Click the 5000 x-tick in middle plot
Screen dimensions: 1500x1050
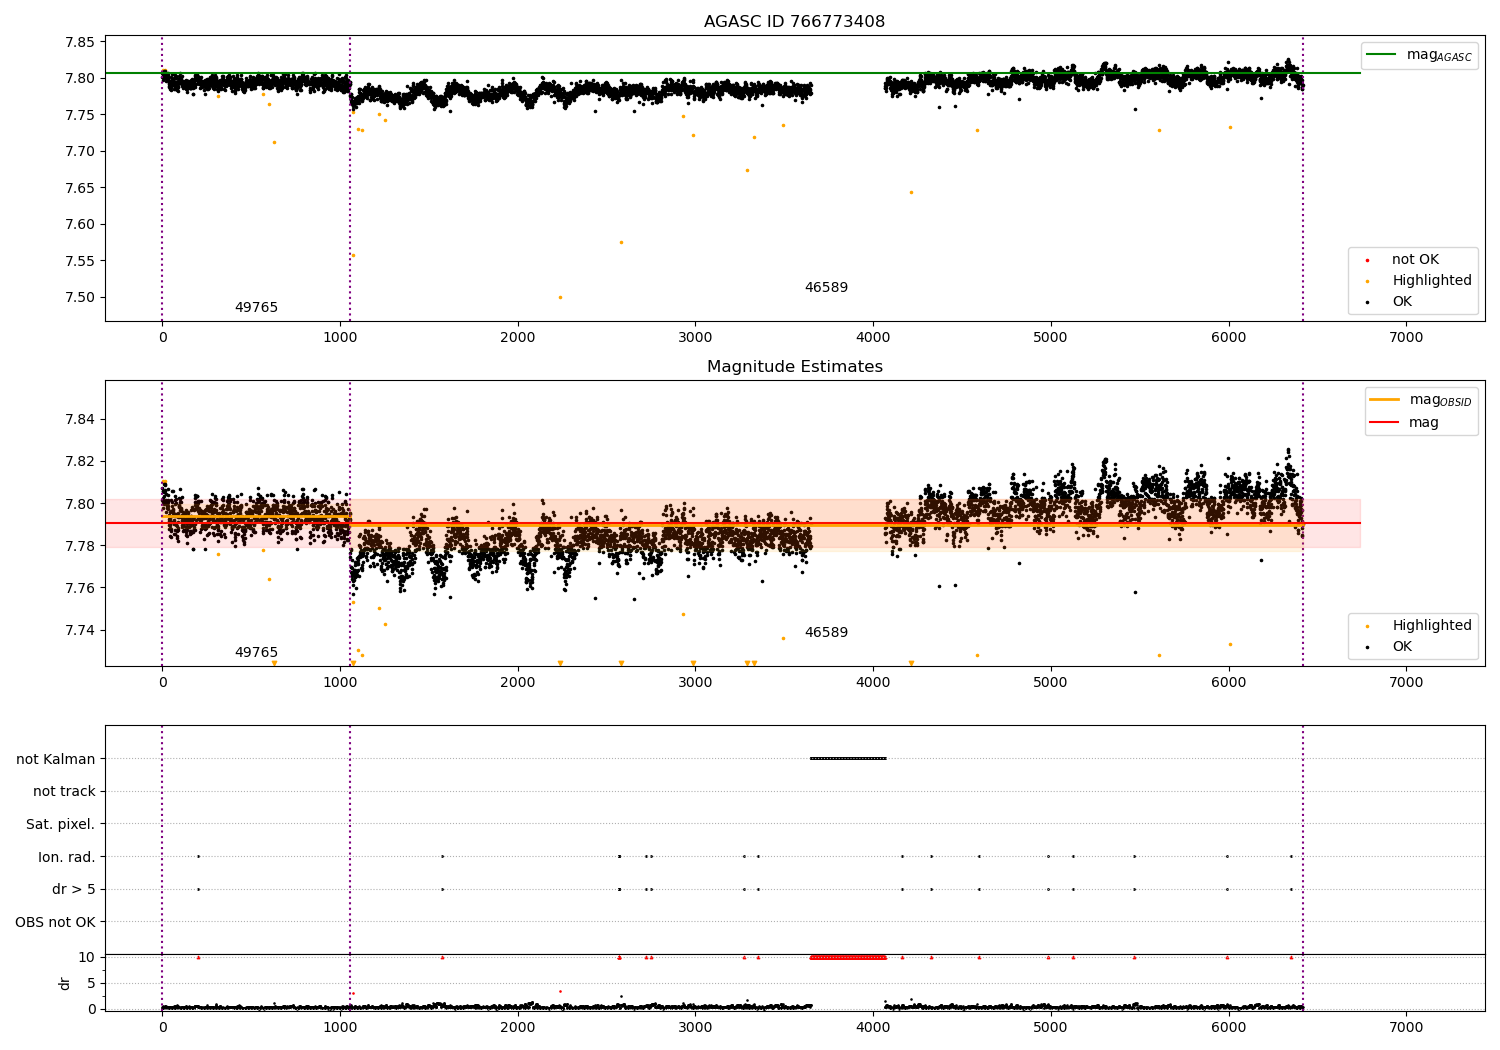click(x=1051, y=683)
